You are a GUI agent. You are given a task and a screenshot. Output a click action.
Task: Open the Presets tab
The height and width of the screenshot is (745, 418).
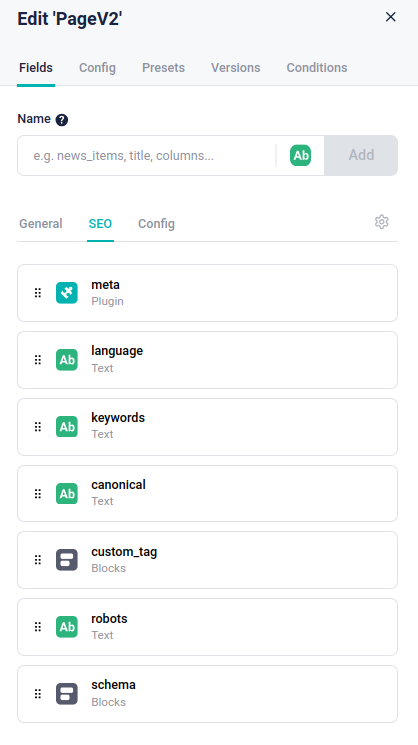[163, 67]
